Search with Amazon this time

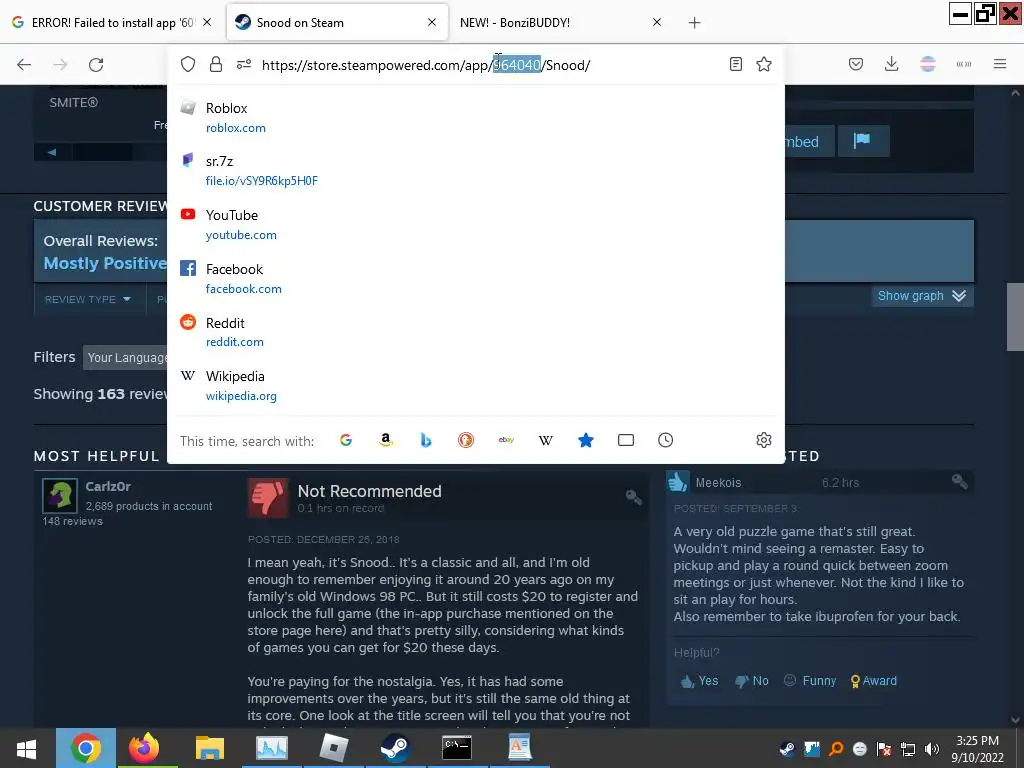click(386, 440)
